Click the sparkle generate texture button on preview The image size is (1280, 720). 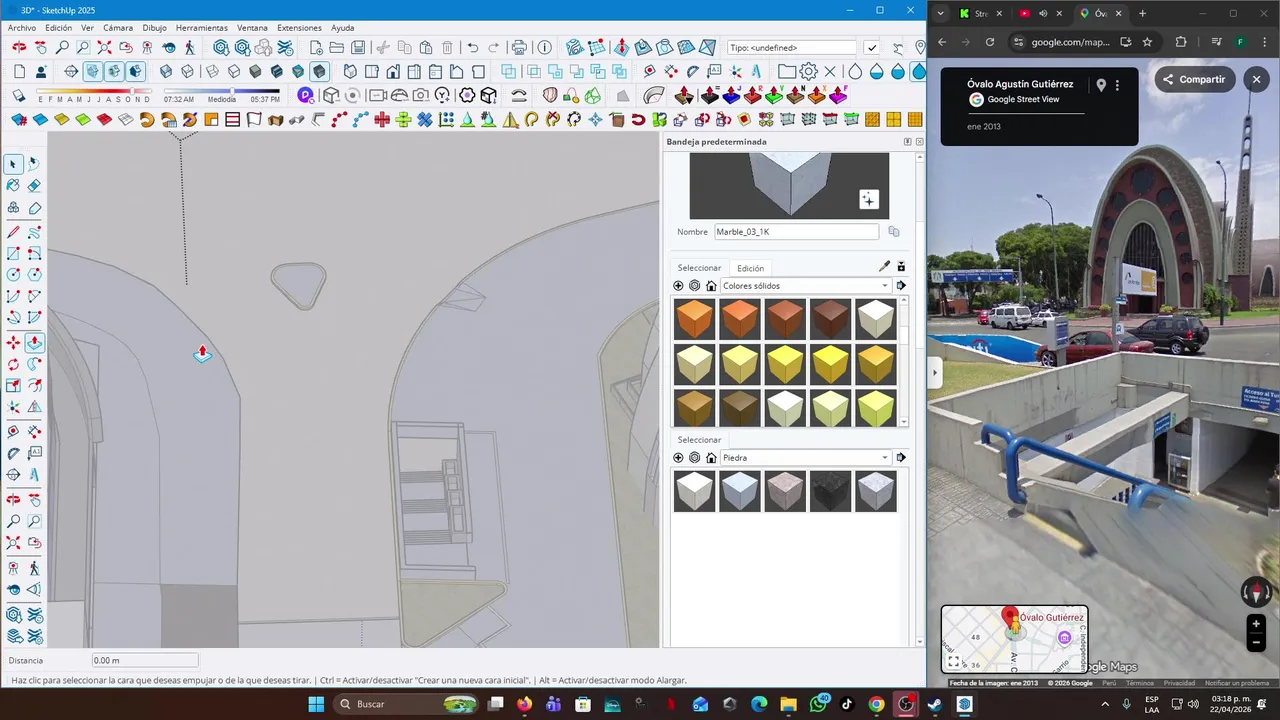pos(868,200)
